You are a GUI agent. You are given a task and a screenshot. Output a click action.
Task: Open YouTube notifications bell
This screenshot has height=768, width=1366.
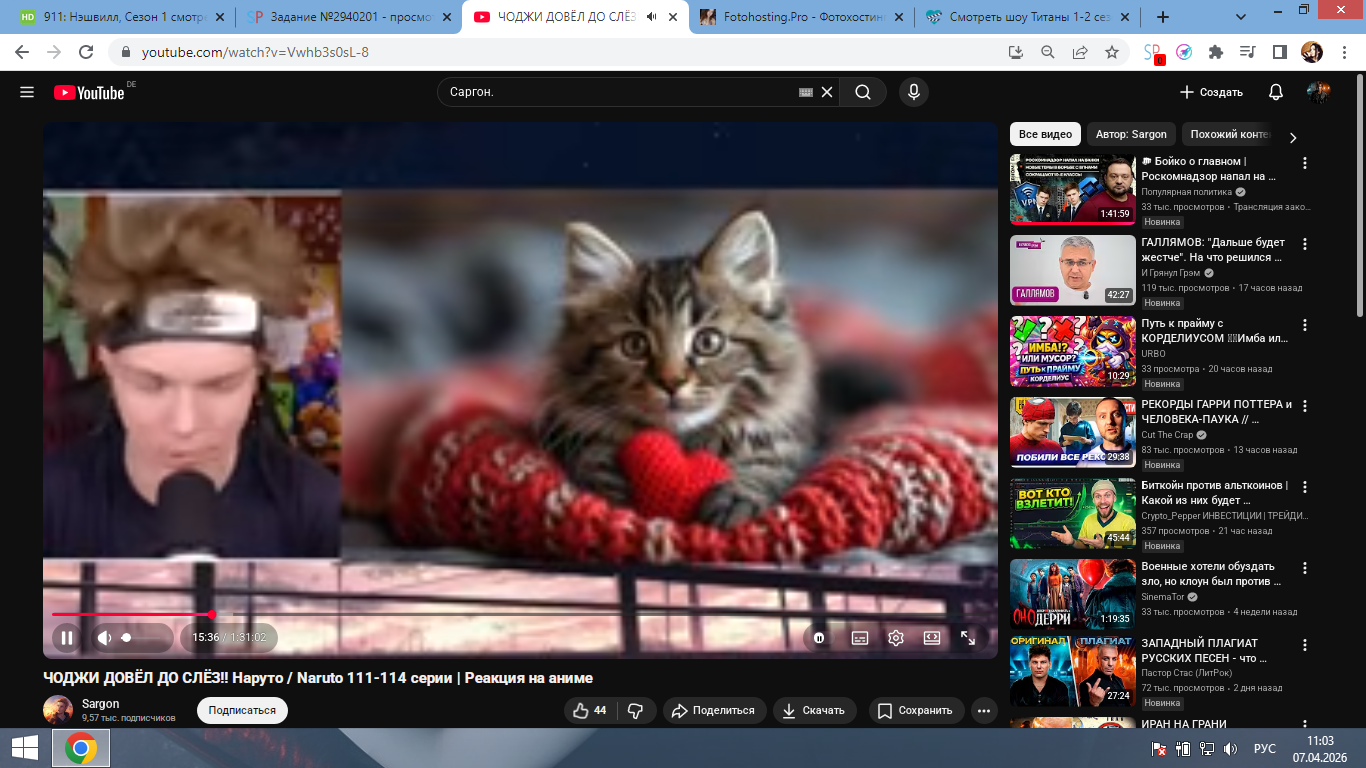point(1276,92)
